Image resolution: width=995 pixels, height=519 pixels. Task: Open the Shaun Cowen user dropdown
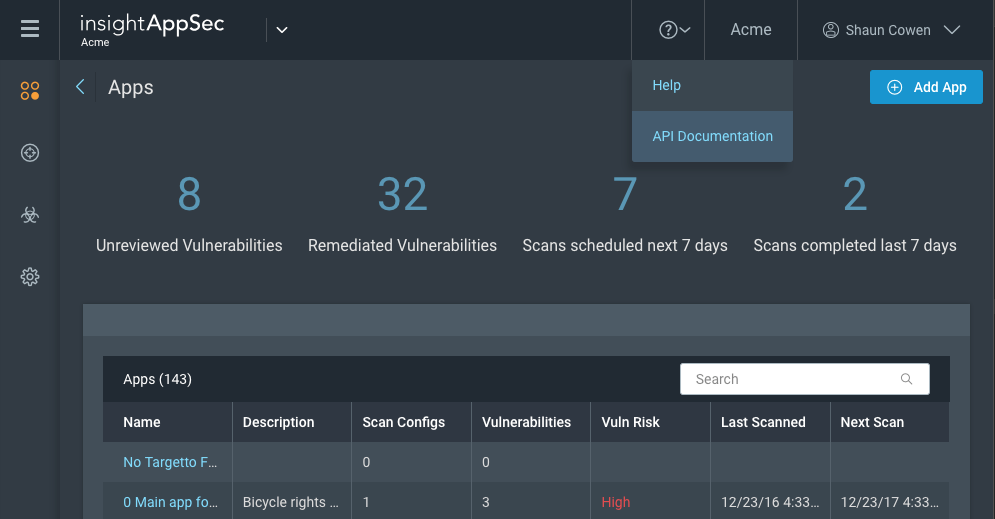click(x=890, y=30)
